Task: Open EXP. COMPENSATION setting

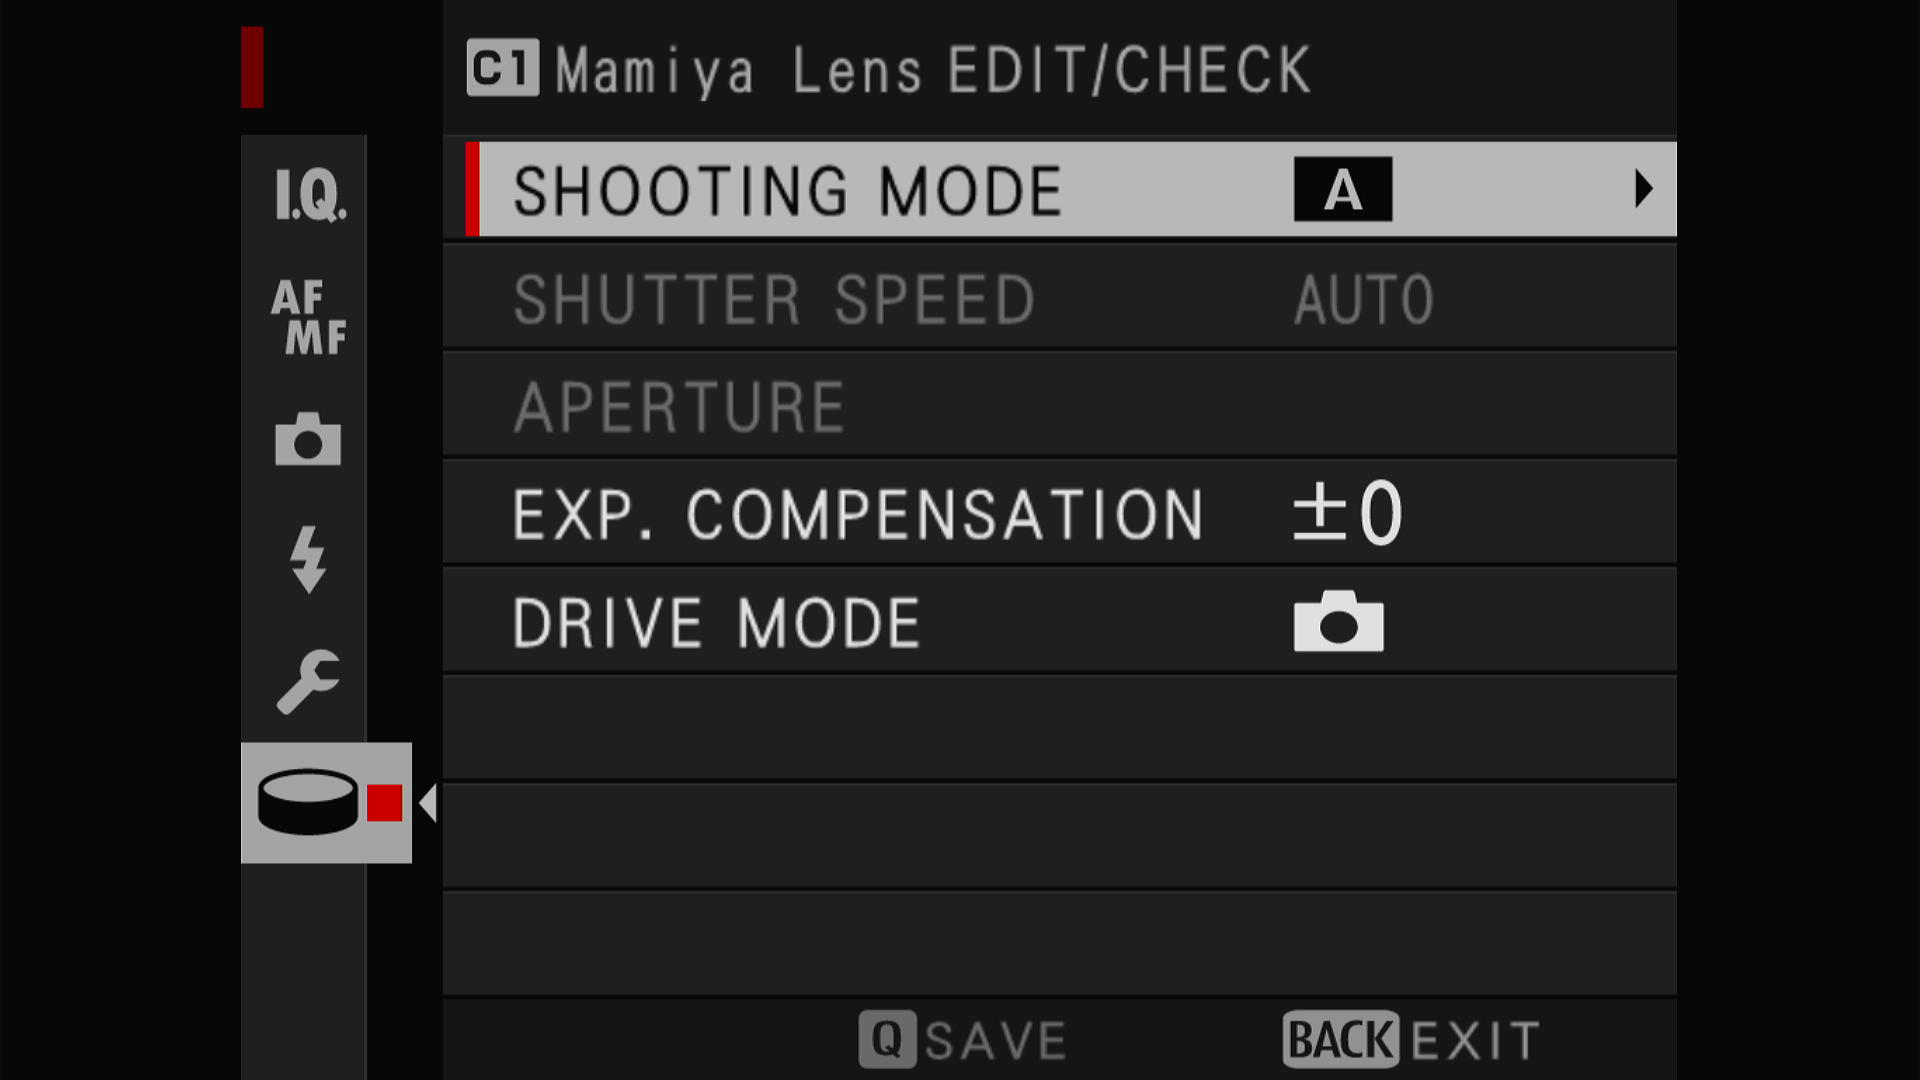Action: click(x=1060, y=514)
